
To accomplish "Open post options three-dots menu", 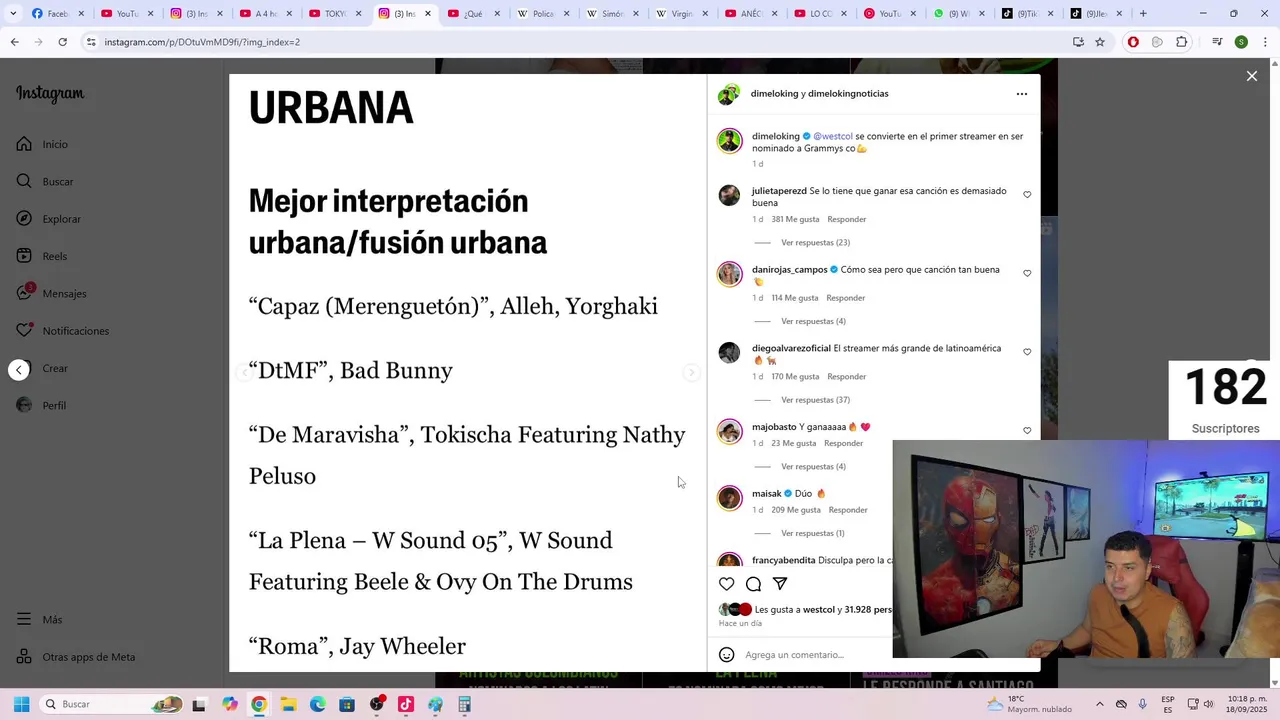I will pos(1021,94).
